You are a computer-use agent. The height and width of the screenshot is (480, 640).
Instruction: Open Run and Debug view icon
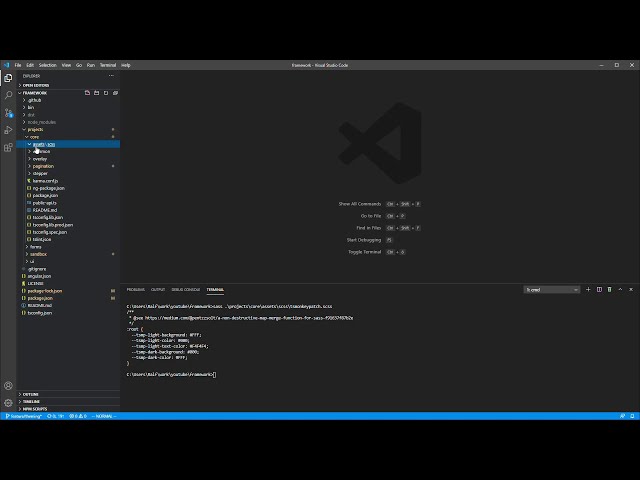[8, 130]
